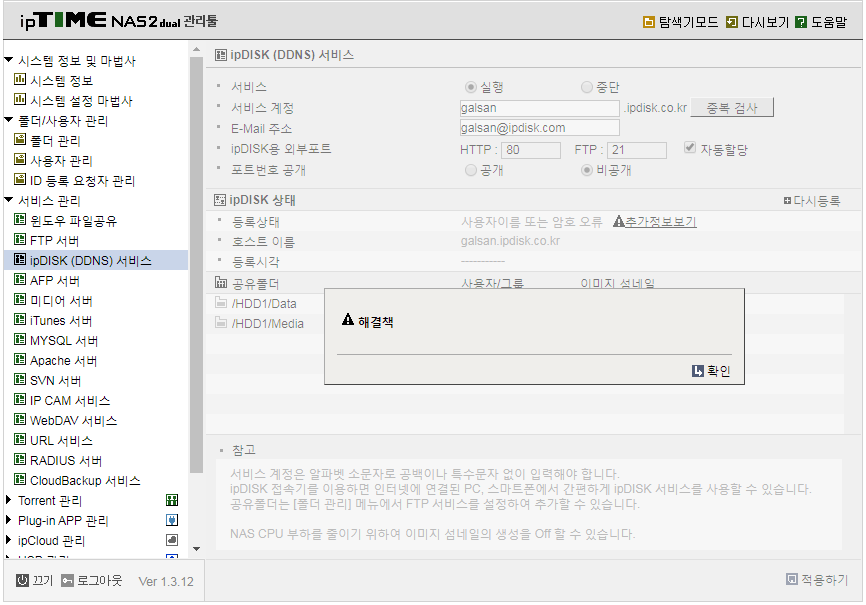Select the 공개 port radio button
866x605 pixels.
coord(471,170)
